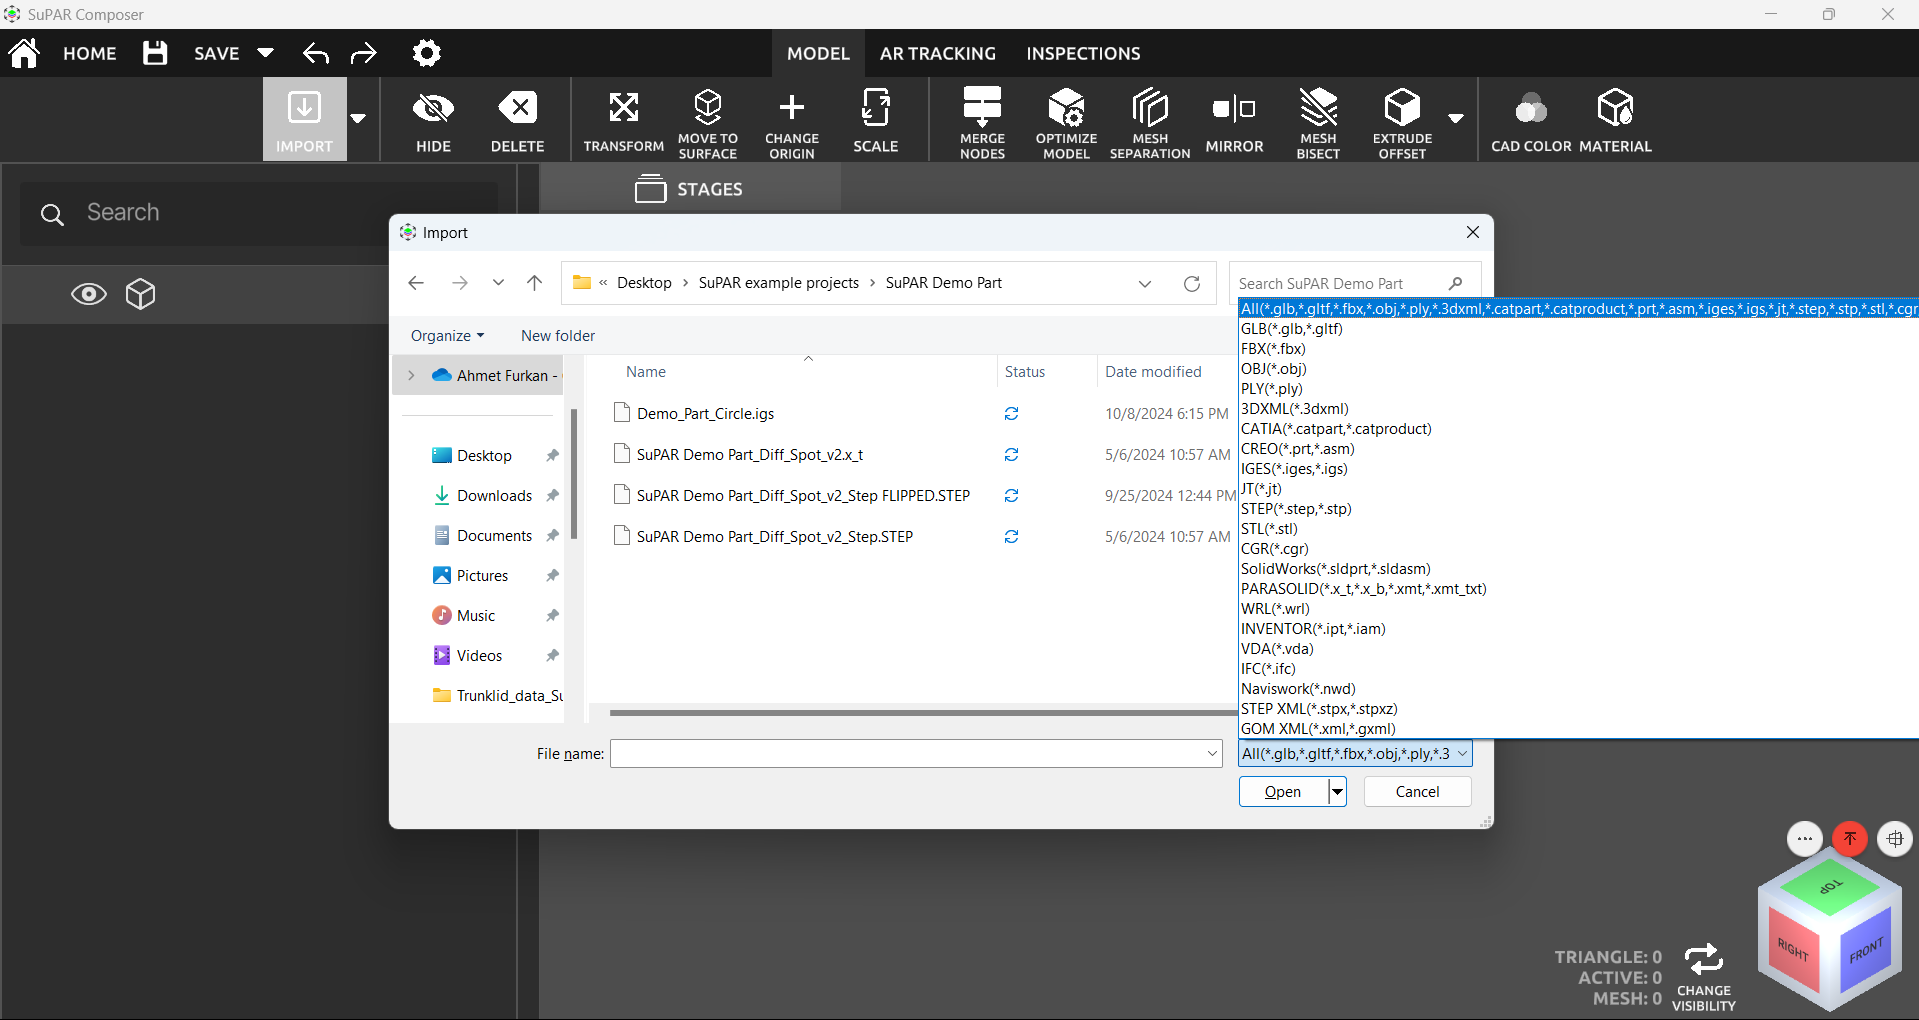Select SuPAR Demo Part_Diff_Spot_v2.x_t file
This screenshot has height=1020, width=1919.
(x=750, y=455)
